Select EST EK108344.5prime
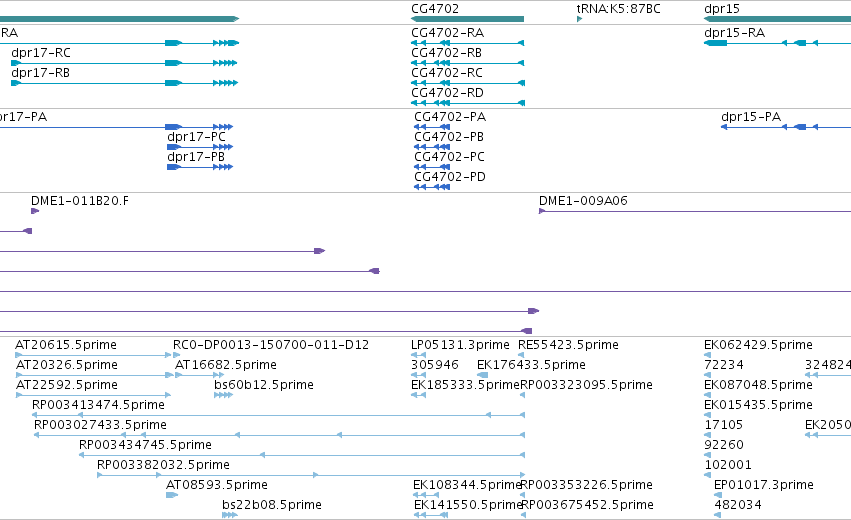The image size is (851, 520). [467, 485]
